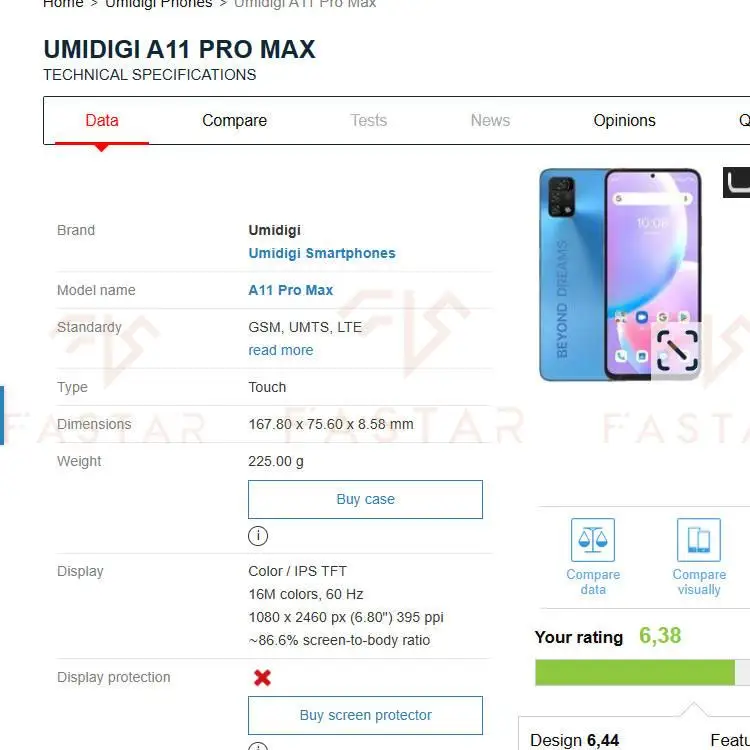
Task: Click the info icon below Buy case
Action: (258, 535)
